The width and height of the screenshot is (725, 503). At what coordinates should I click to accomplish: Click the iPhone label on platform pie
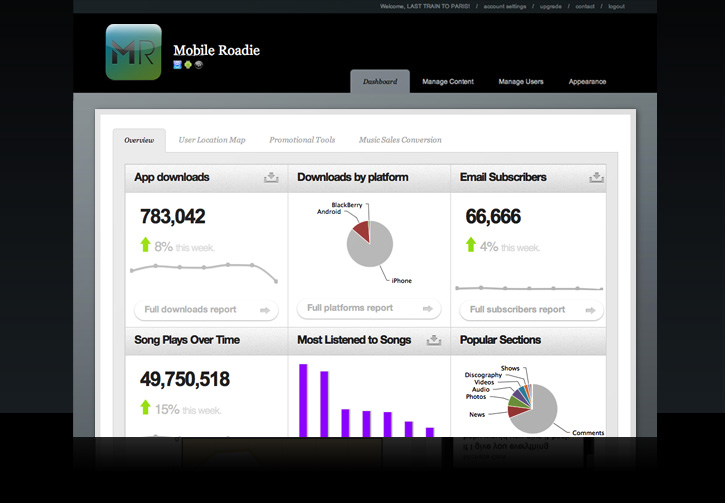tap(401, 281)
